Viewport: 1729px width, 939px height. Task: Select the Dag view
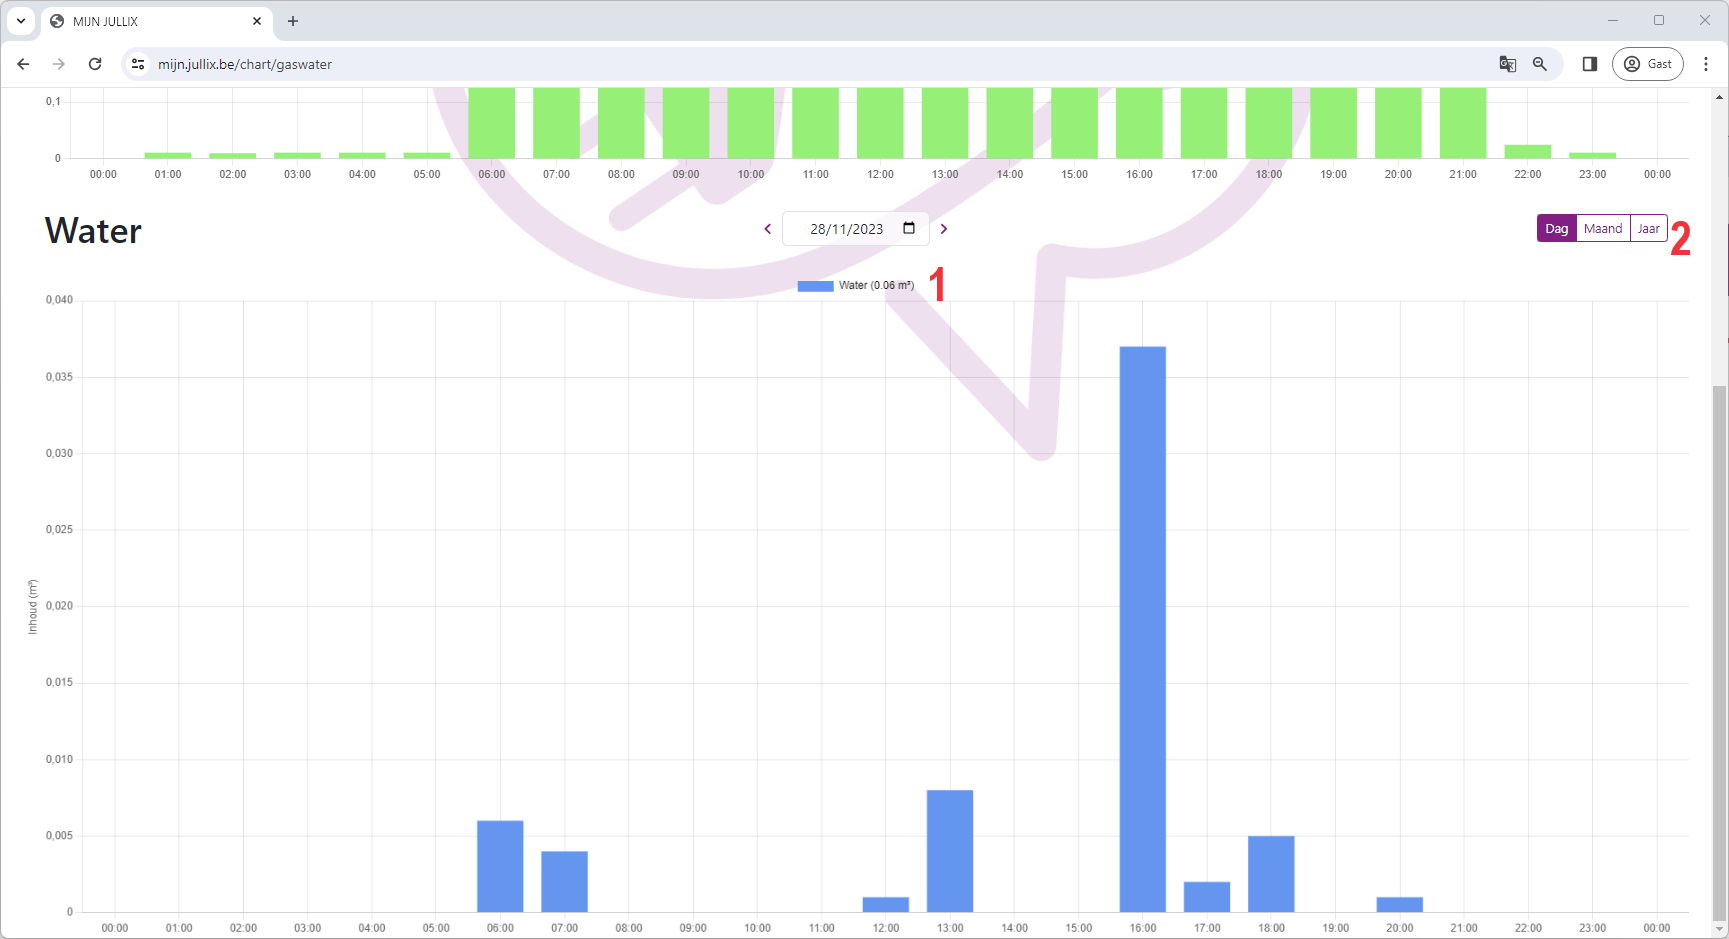coord(1557,229)
